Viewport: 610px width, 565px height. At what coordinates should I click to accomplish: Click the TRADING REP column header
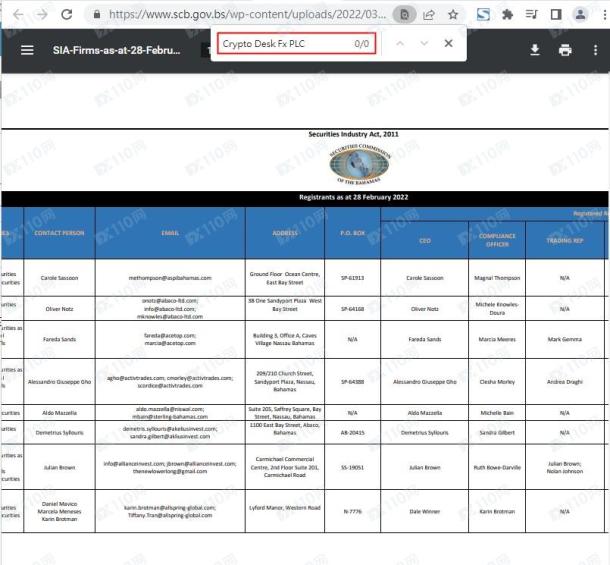click(564, 240)
